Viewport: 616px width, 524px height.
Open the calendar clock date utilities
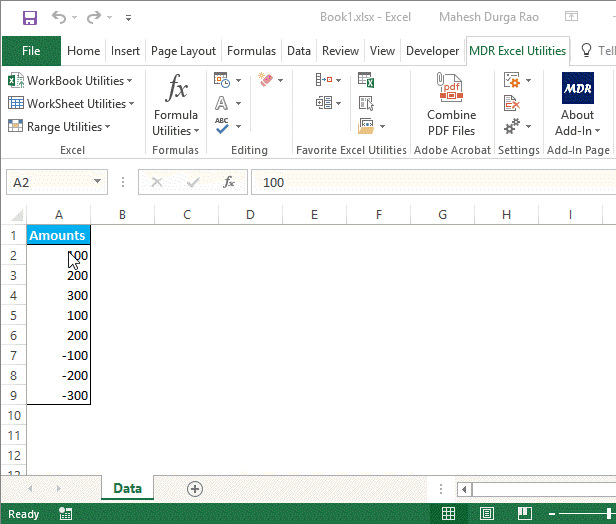pos(227,80)
